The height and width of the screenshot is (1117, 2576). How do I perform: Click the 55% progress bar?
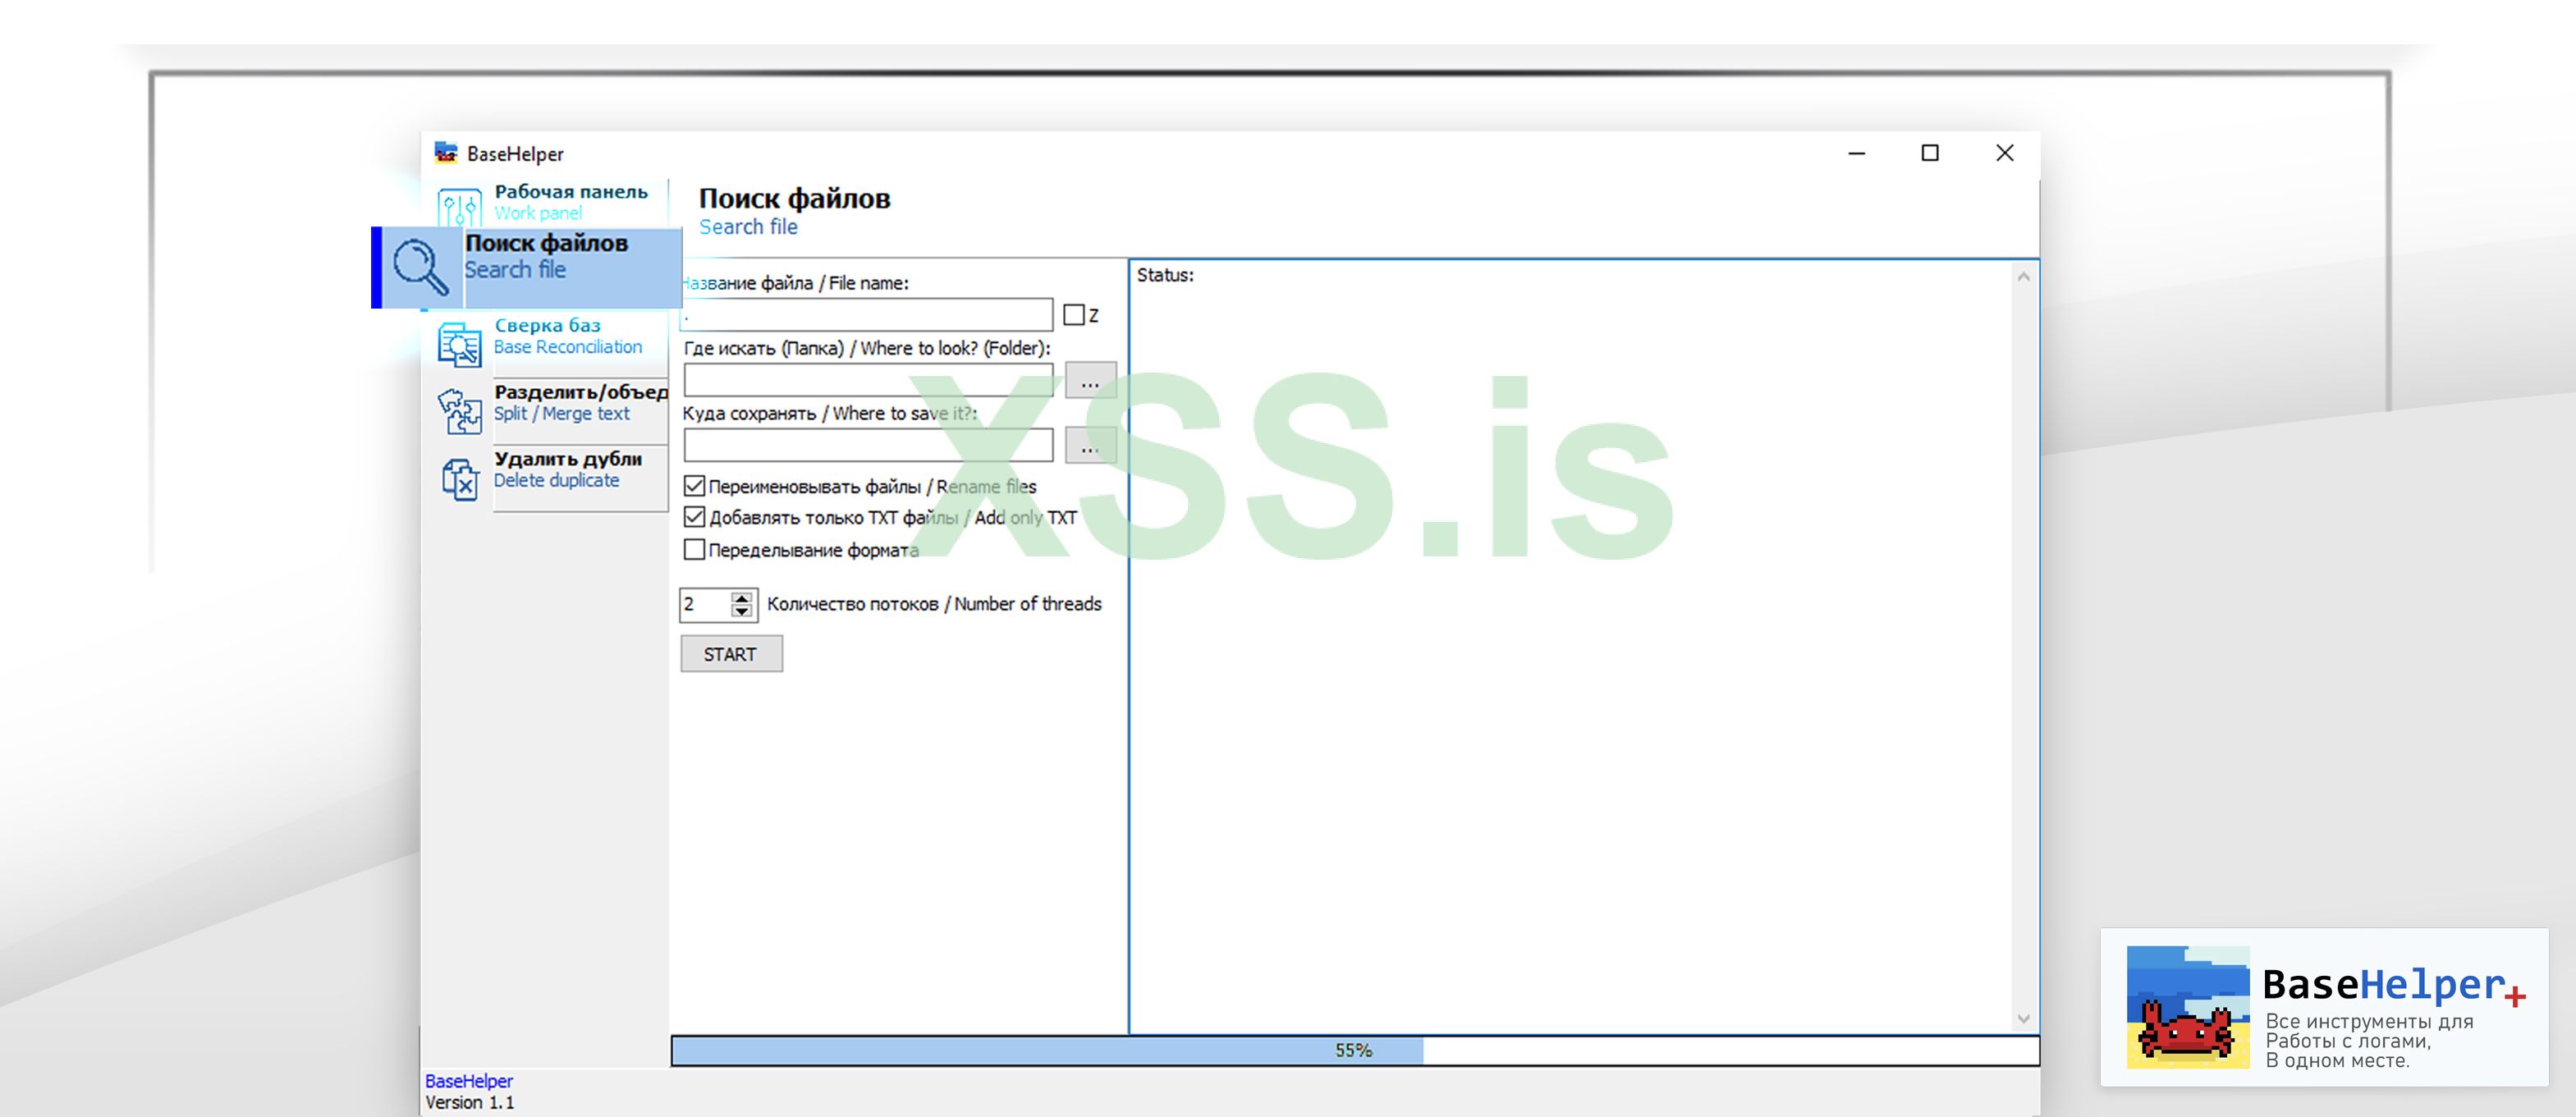coord(1353,1050)
